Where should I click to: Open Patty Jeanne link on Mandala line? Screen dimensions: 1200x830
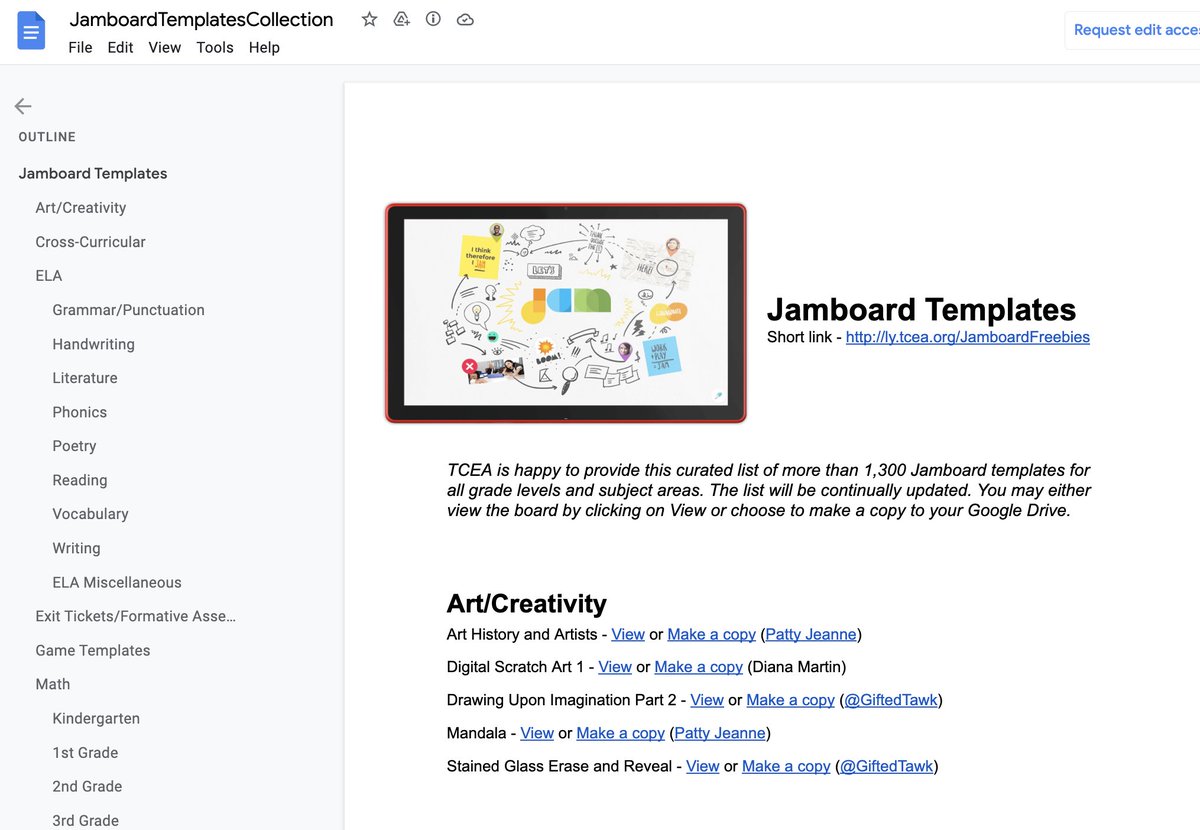[720, 733]
